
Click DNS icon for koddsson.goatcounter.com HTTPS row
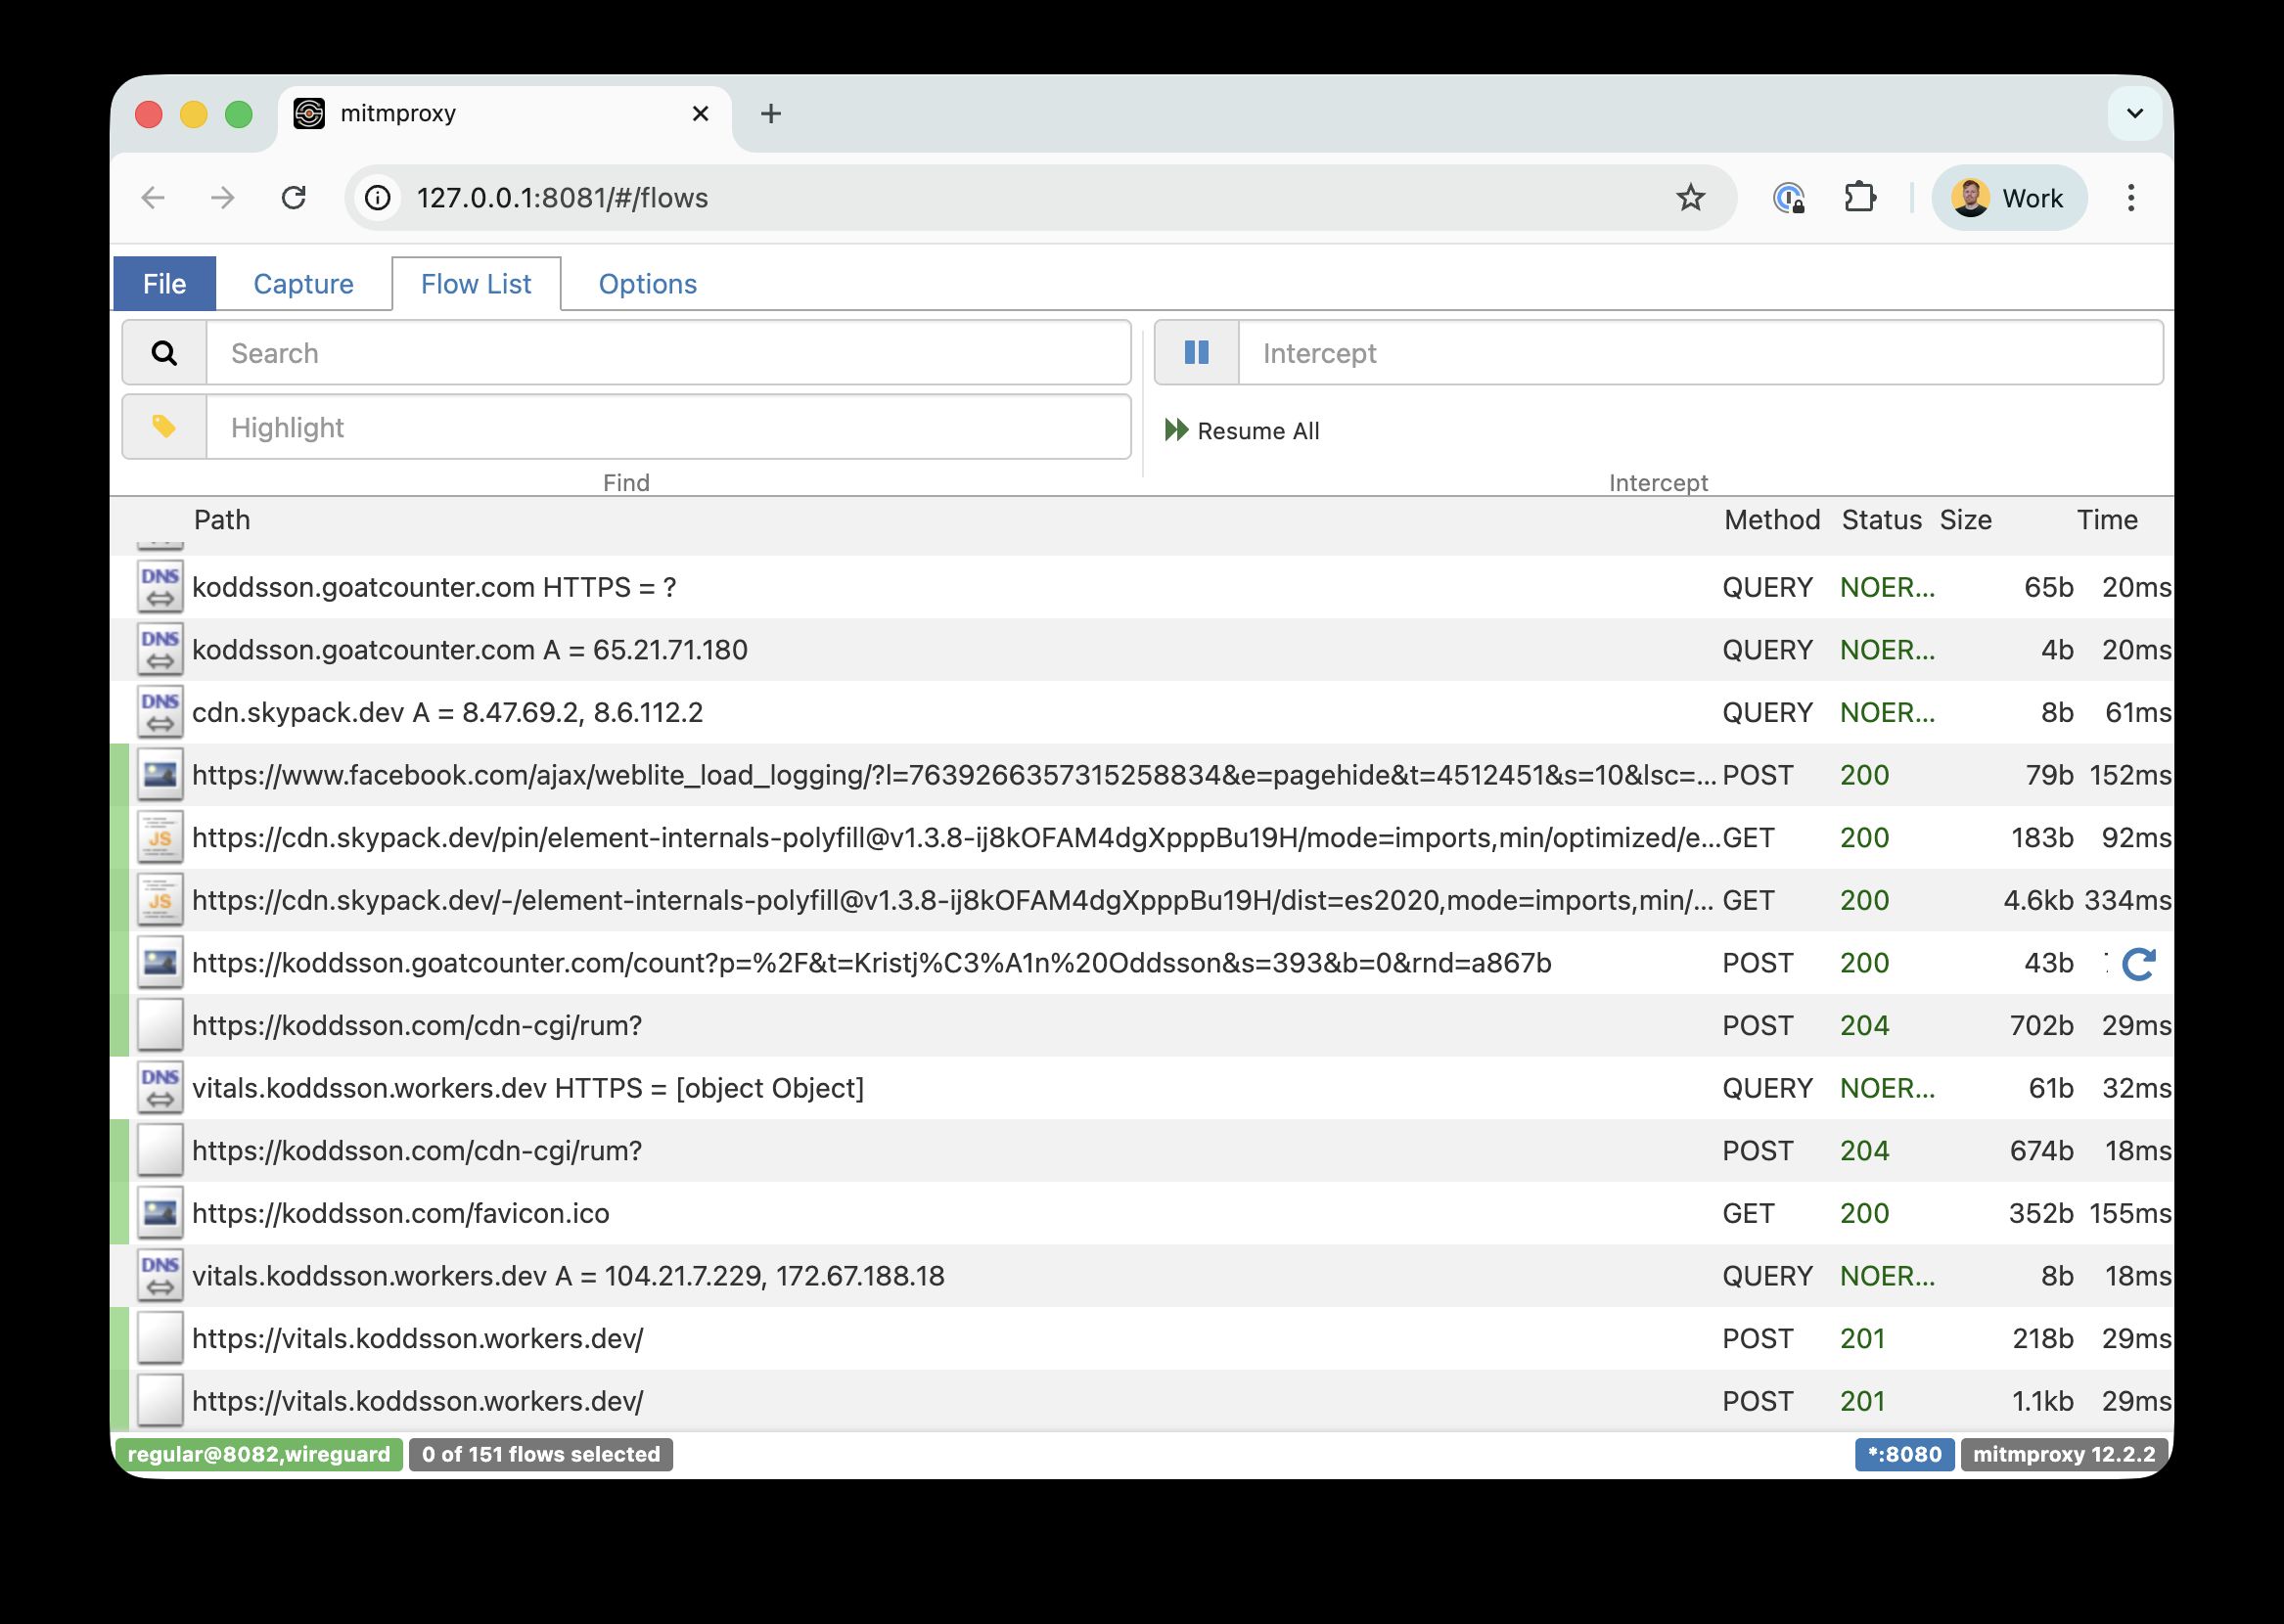click(x=160, y=587)
